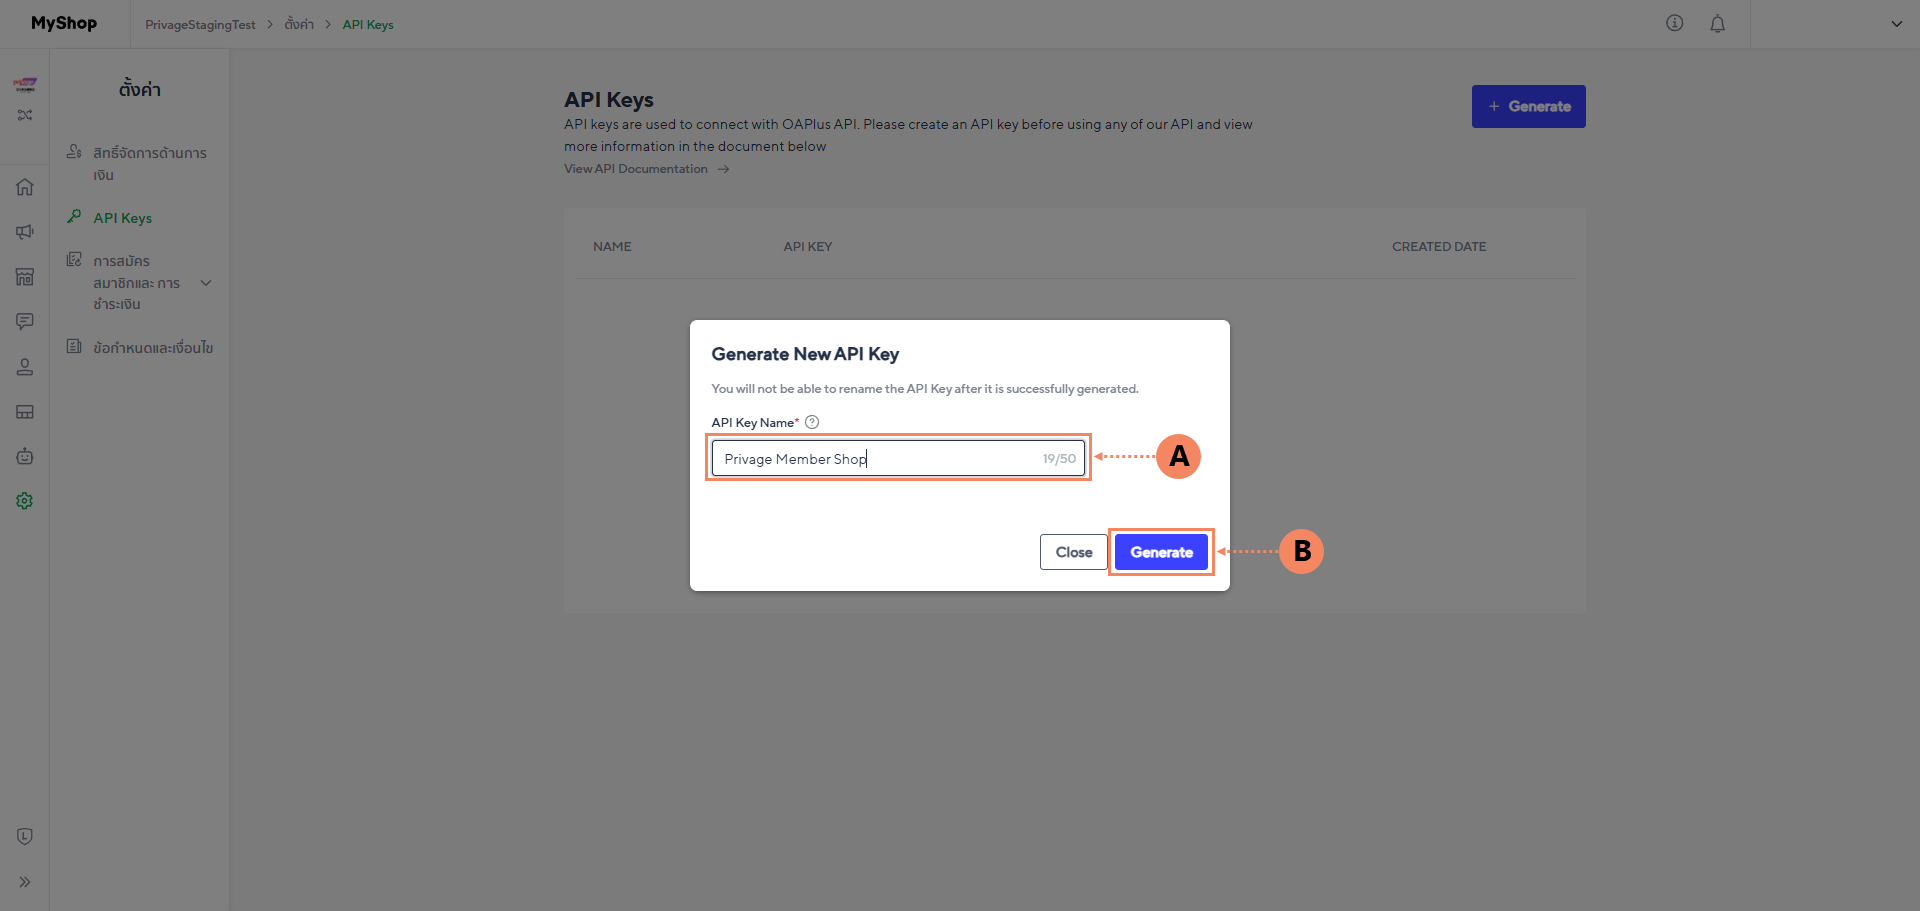Open the chatbot robot icon

click(x=25, y=456)
